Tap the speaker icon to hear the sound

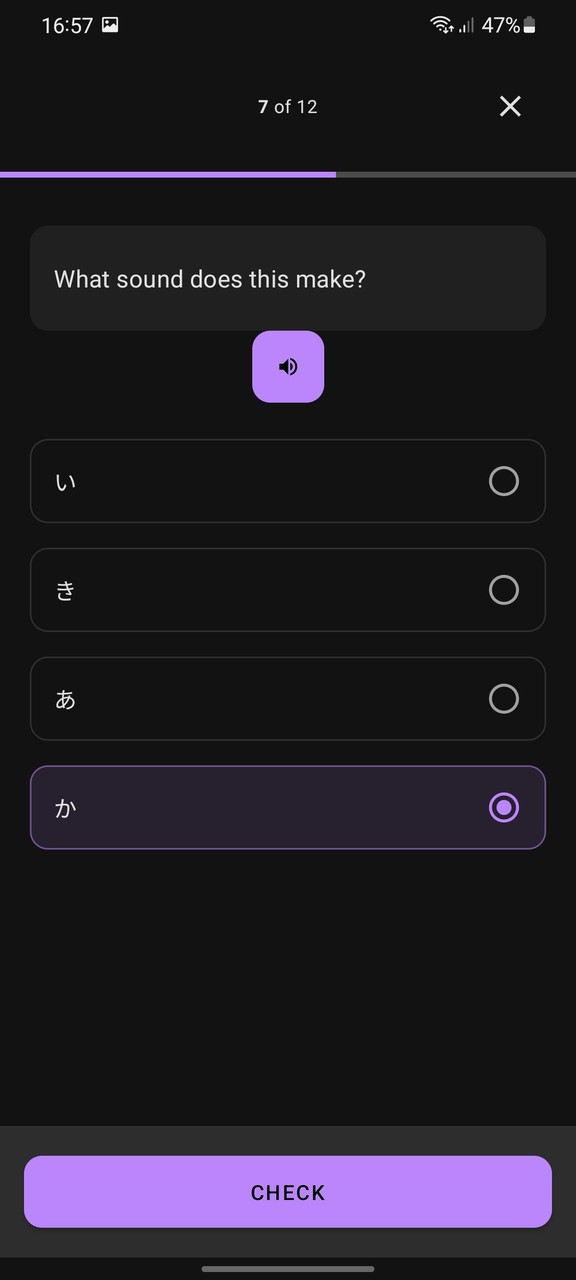(288, 366)
